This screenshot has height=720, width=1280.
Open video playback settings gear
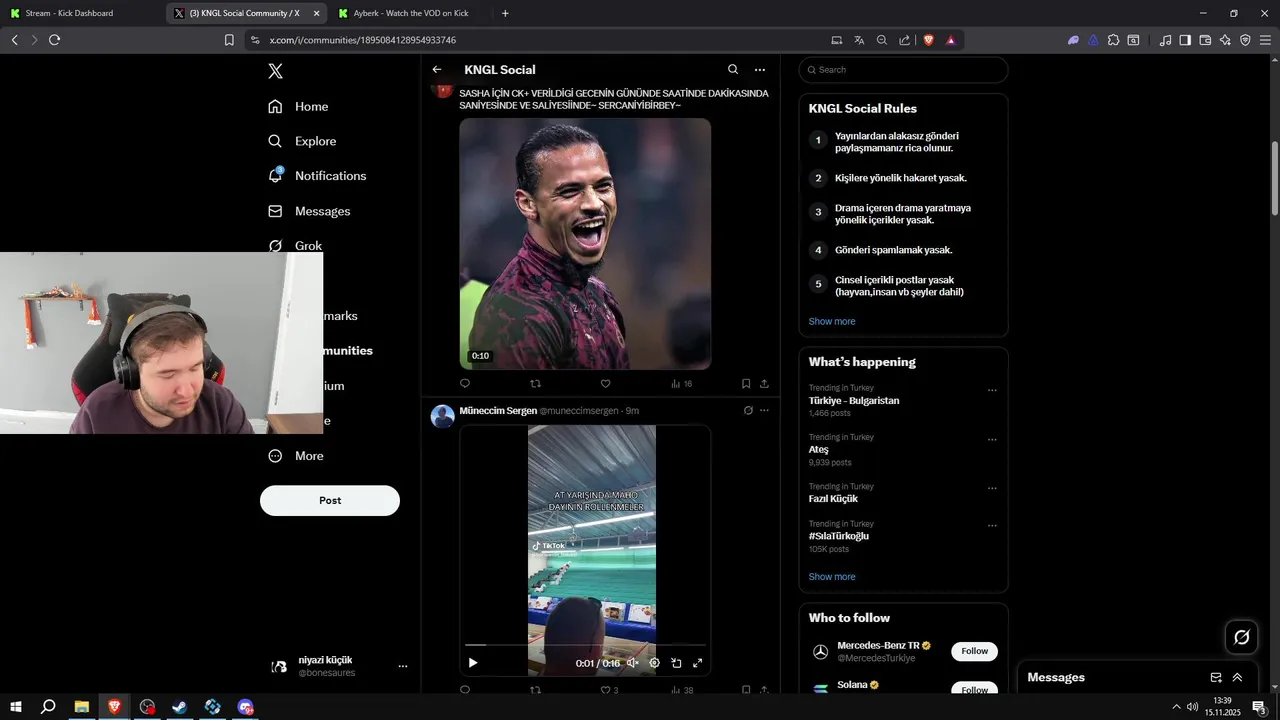point(654,663)
